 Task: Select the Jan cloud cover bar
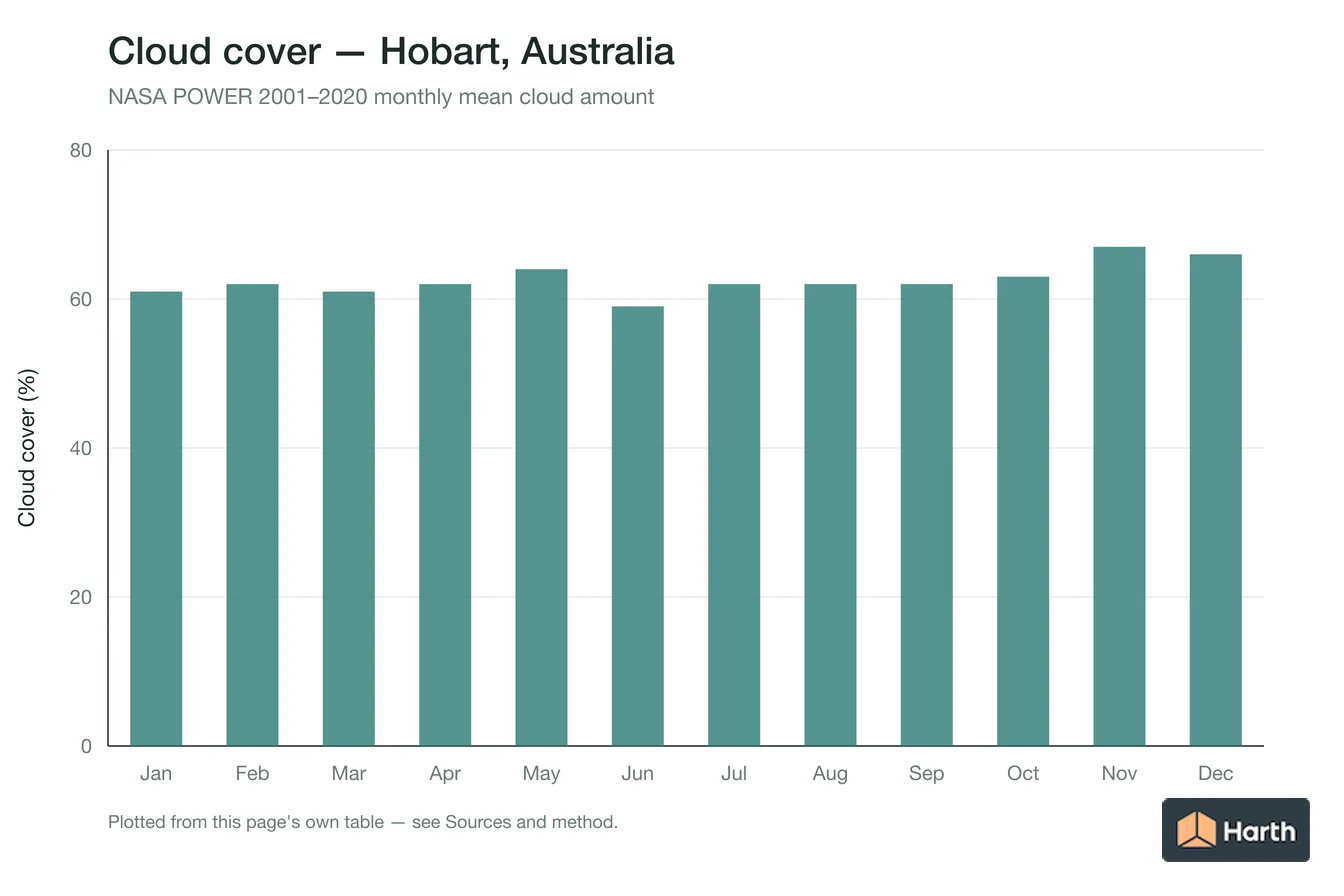coord(156,519)
